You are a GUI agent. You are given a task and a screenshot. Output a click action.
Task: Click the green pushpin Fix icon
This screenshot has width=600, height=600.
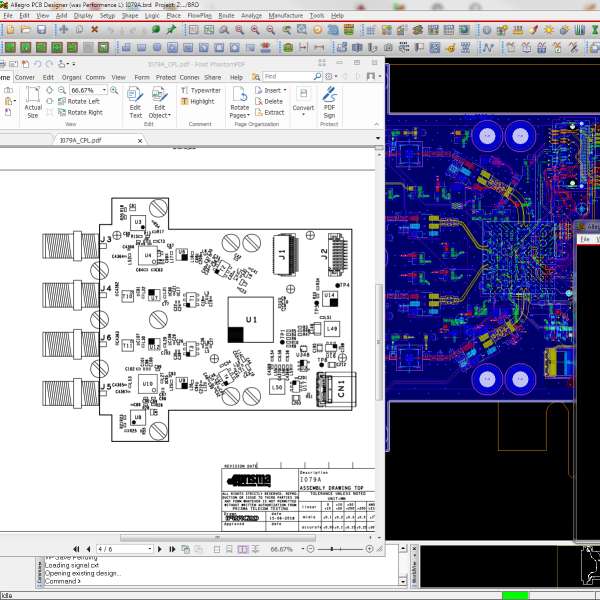171,29
